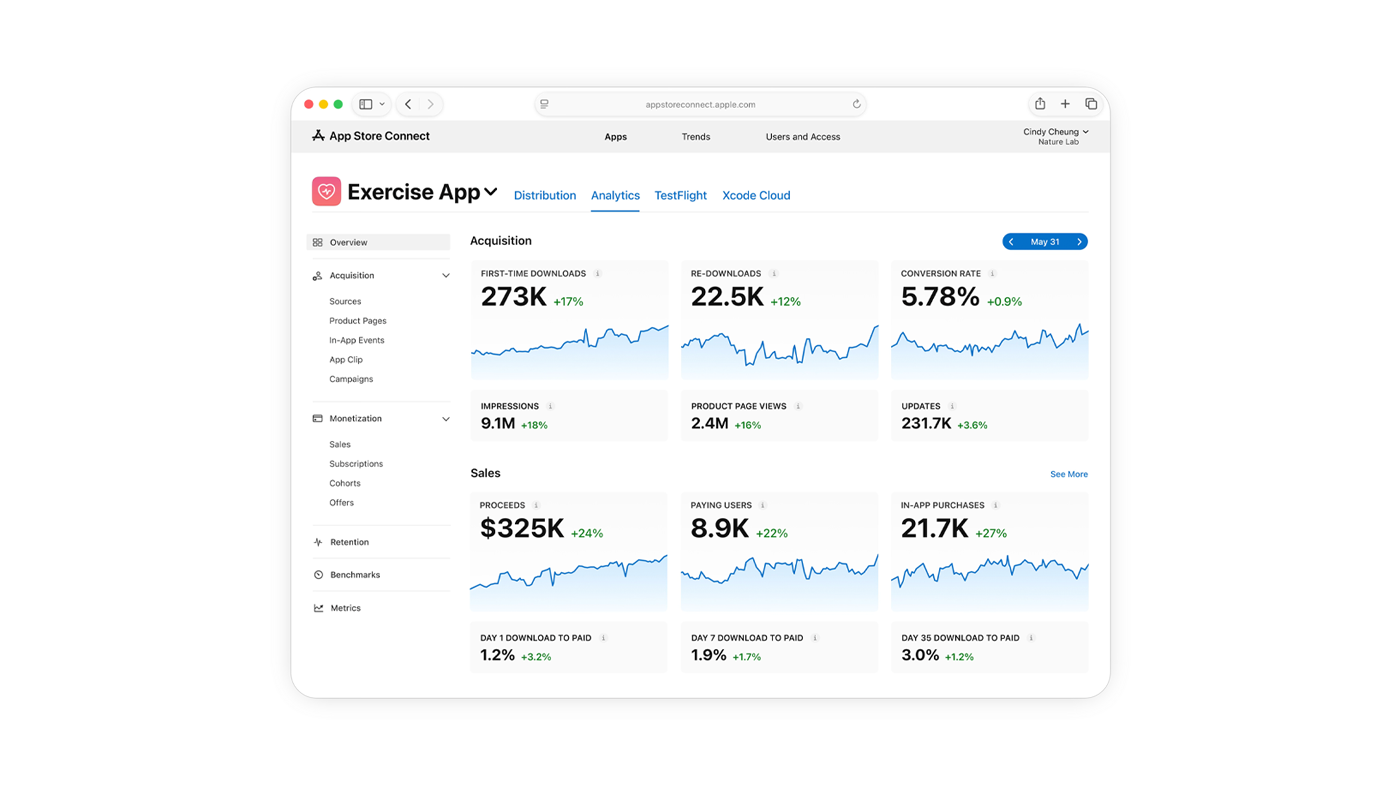The image size is (1400, 787).
Task: Click the Exercise App heart icon
Action: pyautogui.click(x=326, y=191)
